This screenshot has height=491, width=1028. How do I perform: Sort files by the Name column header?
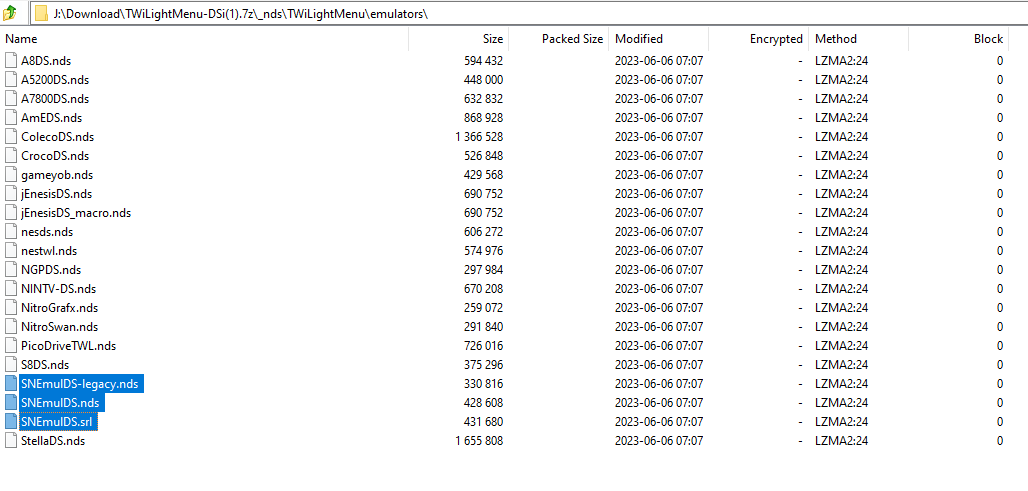21,39
